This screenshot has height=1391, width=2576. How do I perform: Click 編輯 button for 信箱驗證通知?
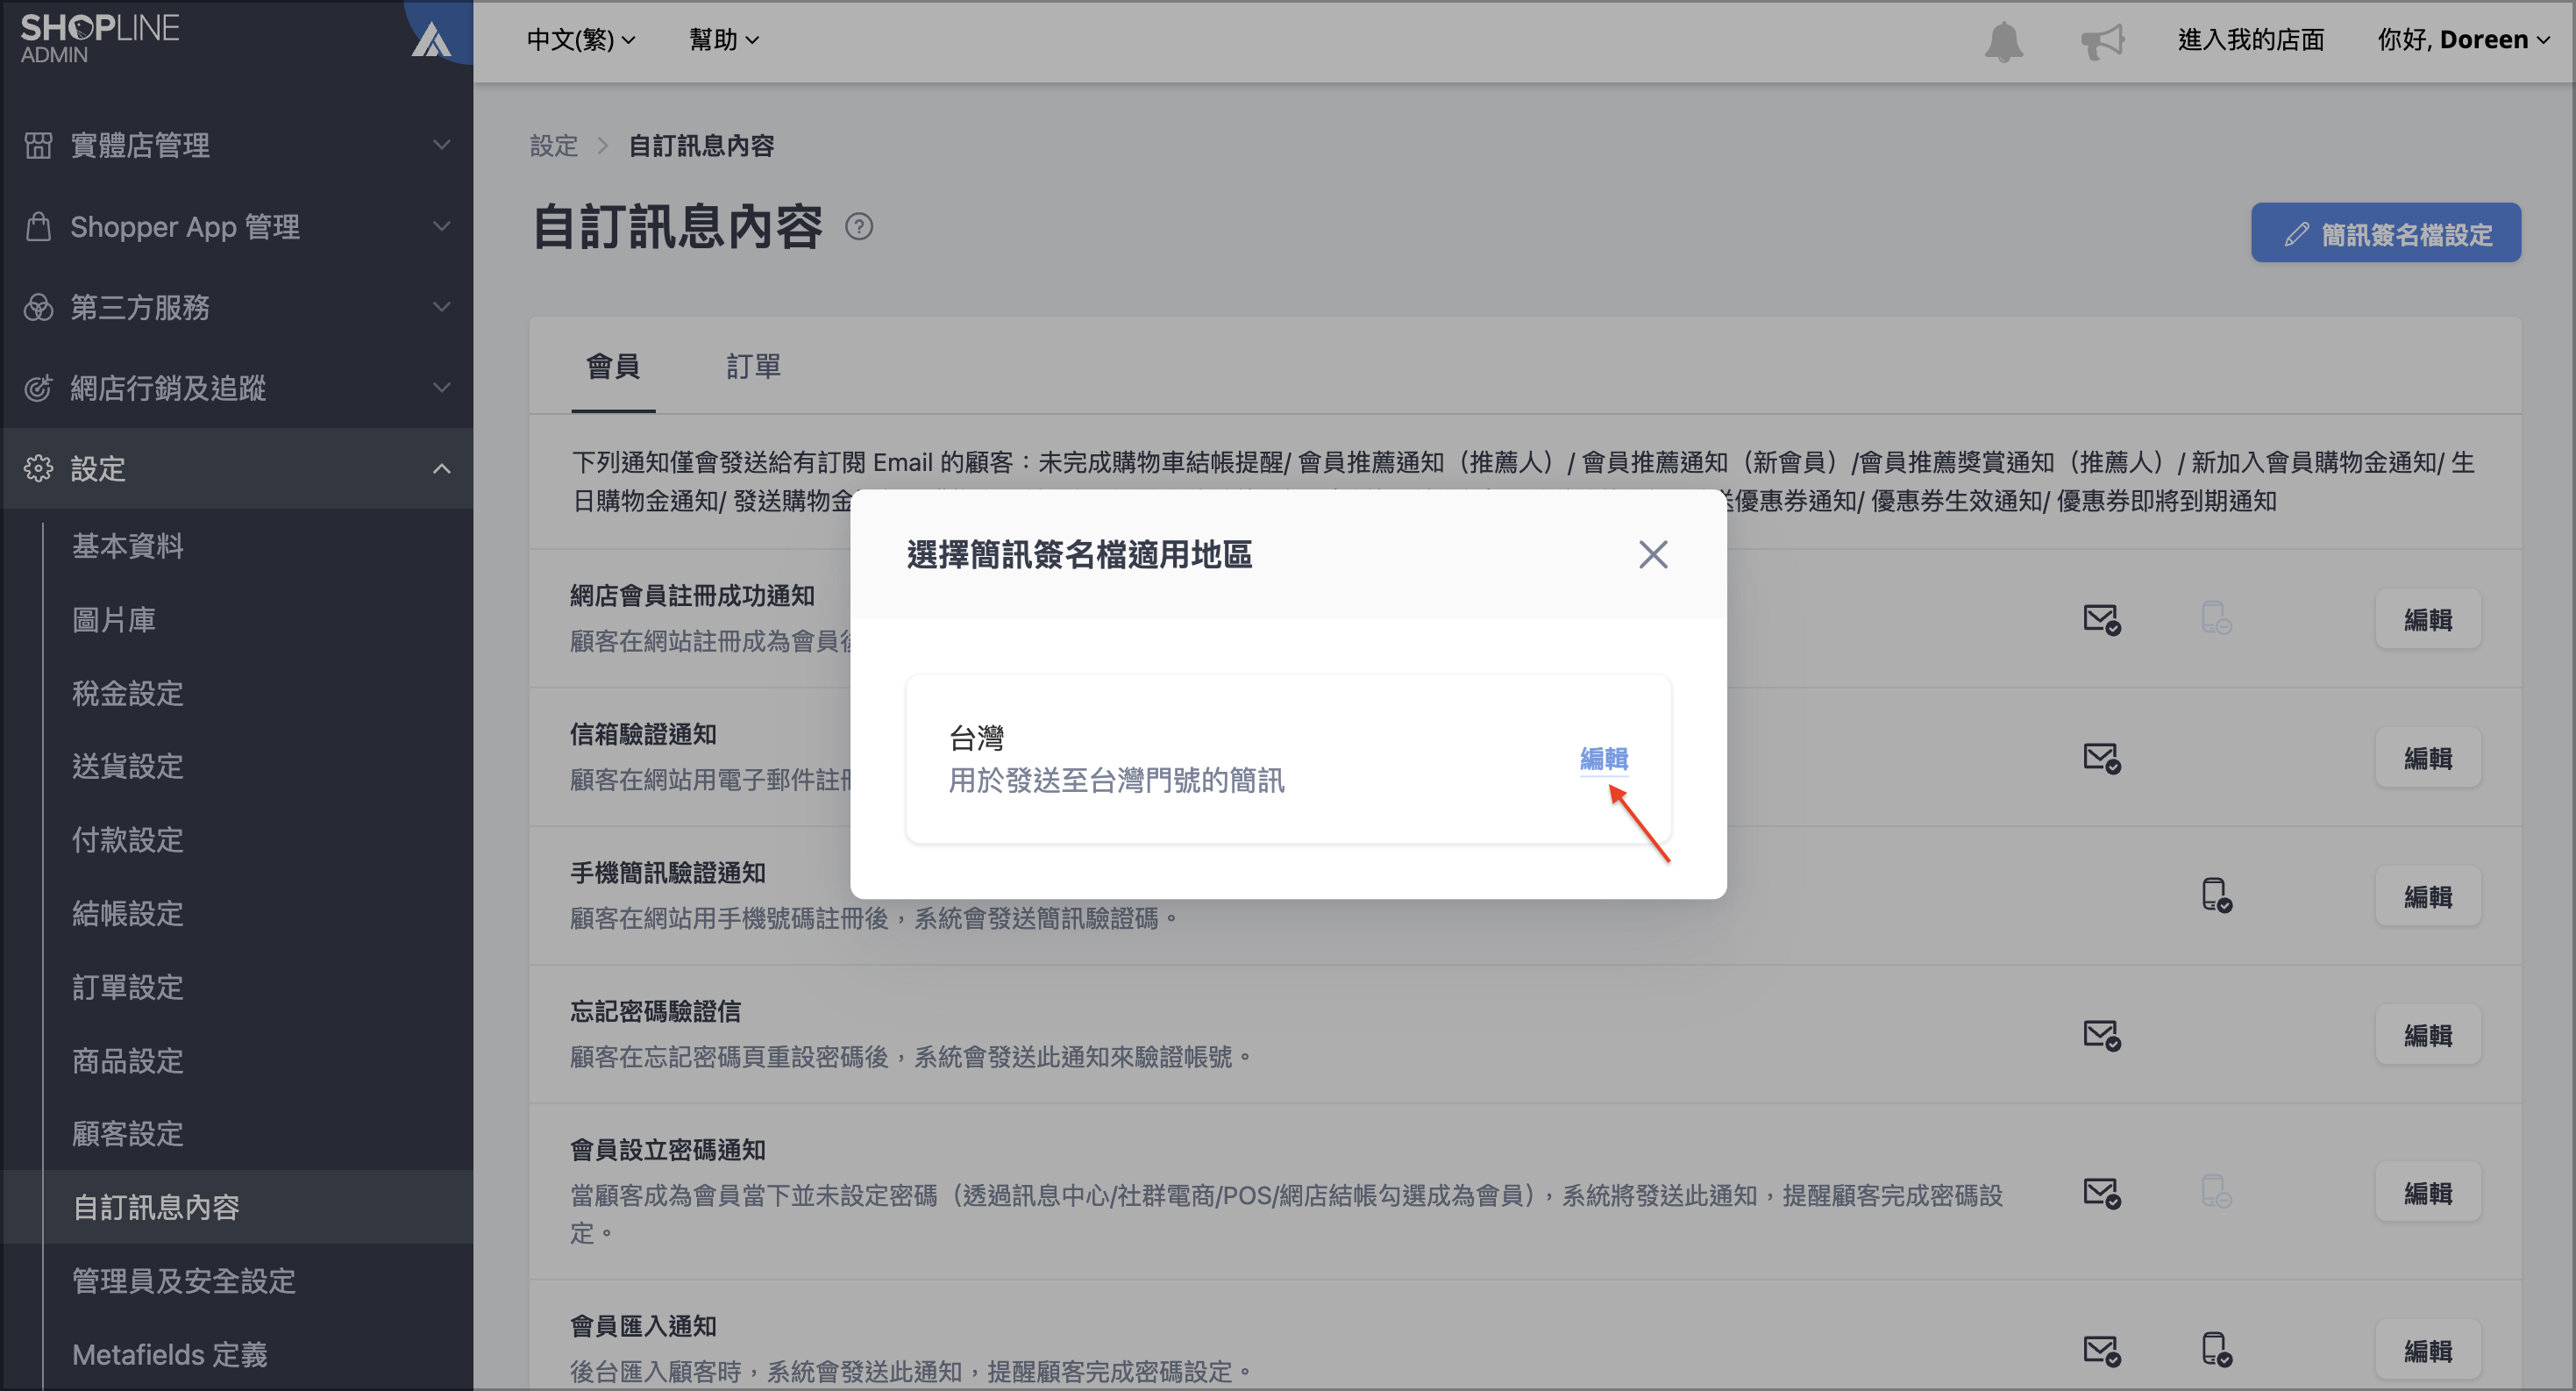[2428, 757]
